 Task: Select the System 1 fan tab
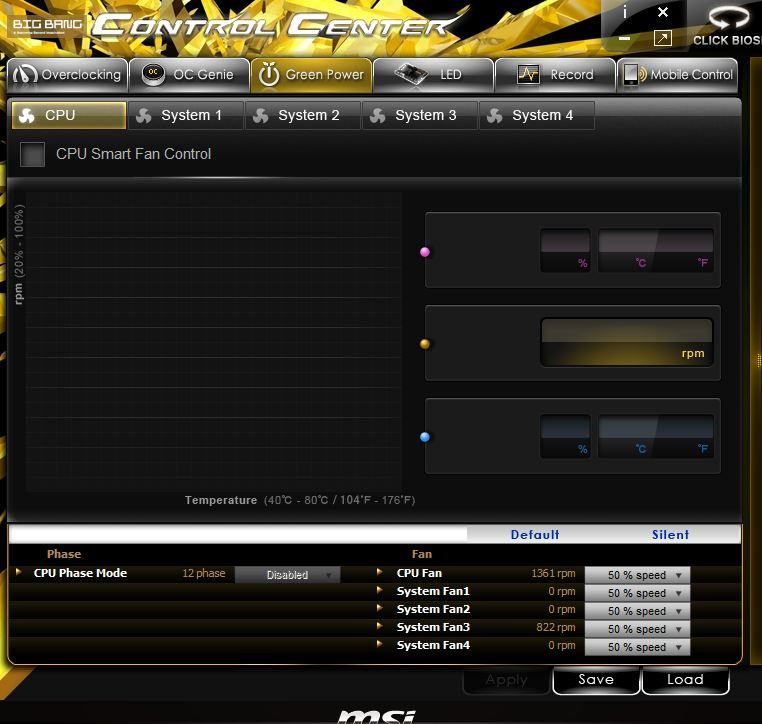coord(186,115)
